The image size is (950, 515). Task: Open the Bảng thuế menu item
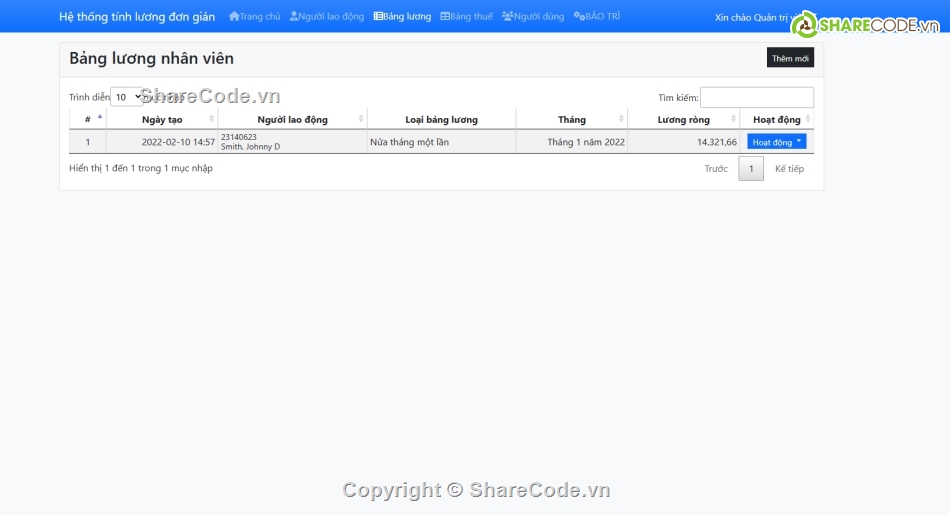(471, 17)
